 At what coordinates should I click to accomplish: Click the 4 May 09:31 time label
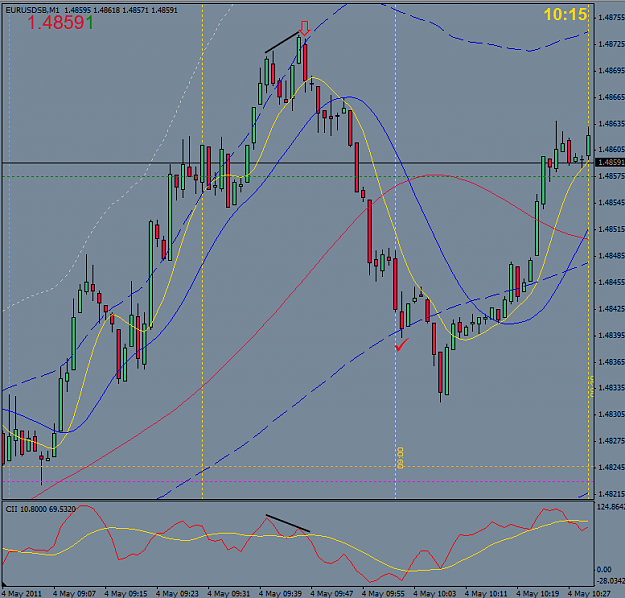pyautogui.click(x=228, y=593)
